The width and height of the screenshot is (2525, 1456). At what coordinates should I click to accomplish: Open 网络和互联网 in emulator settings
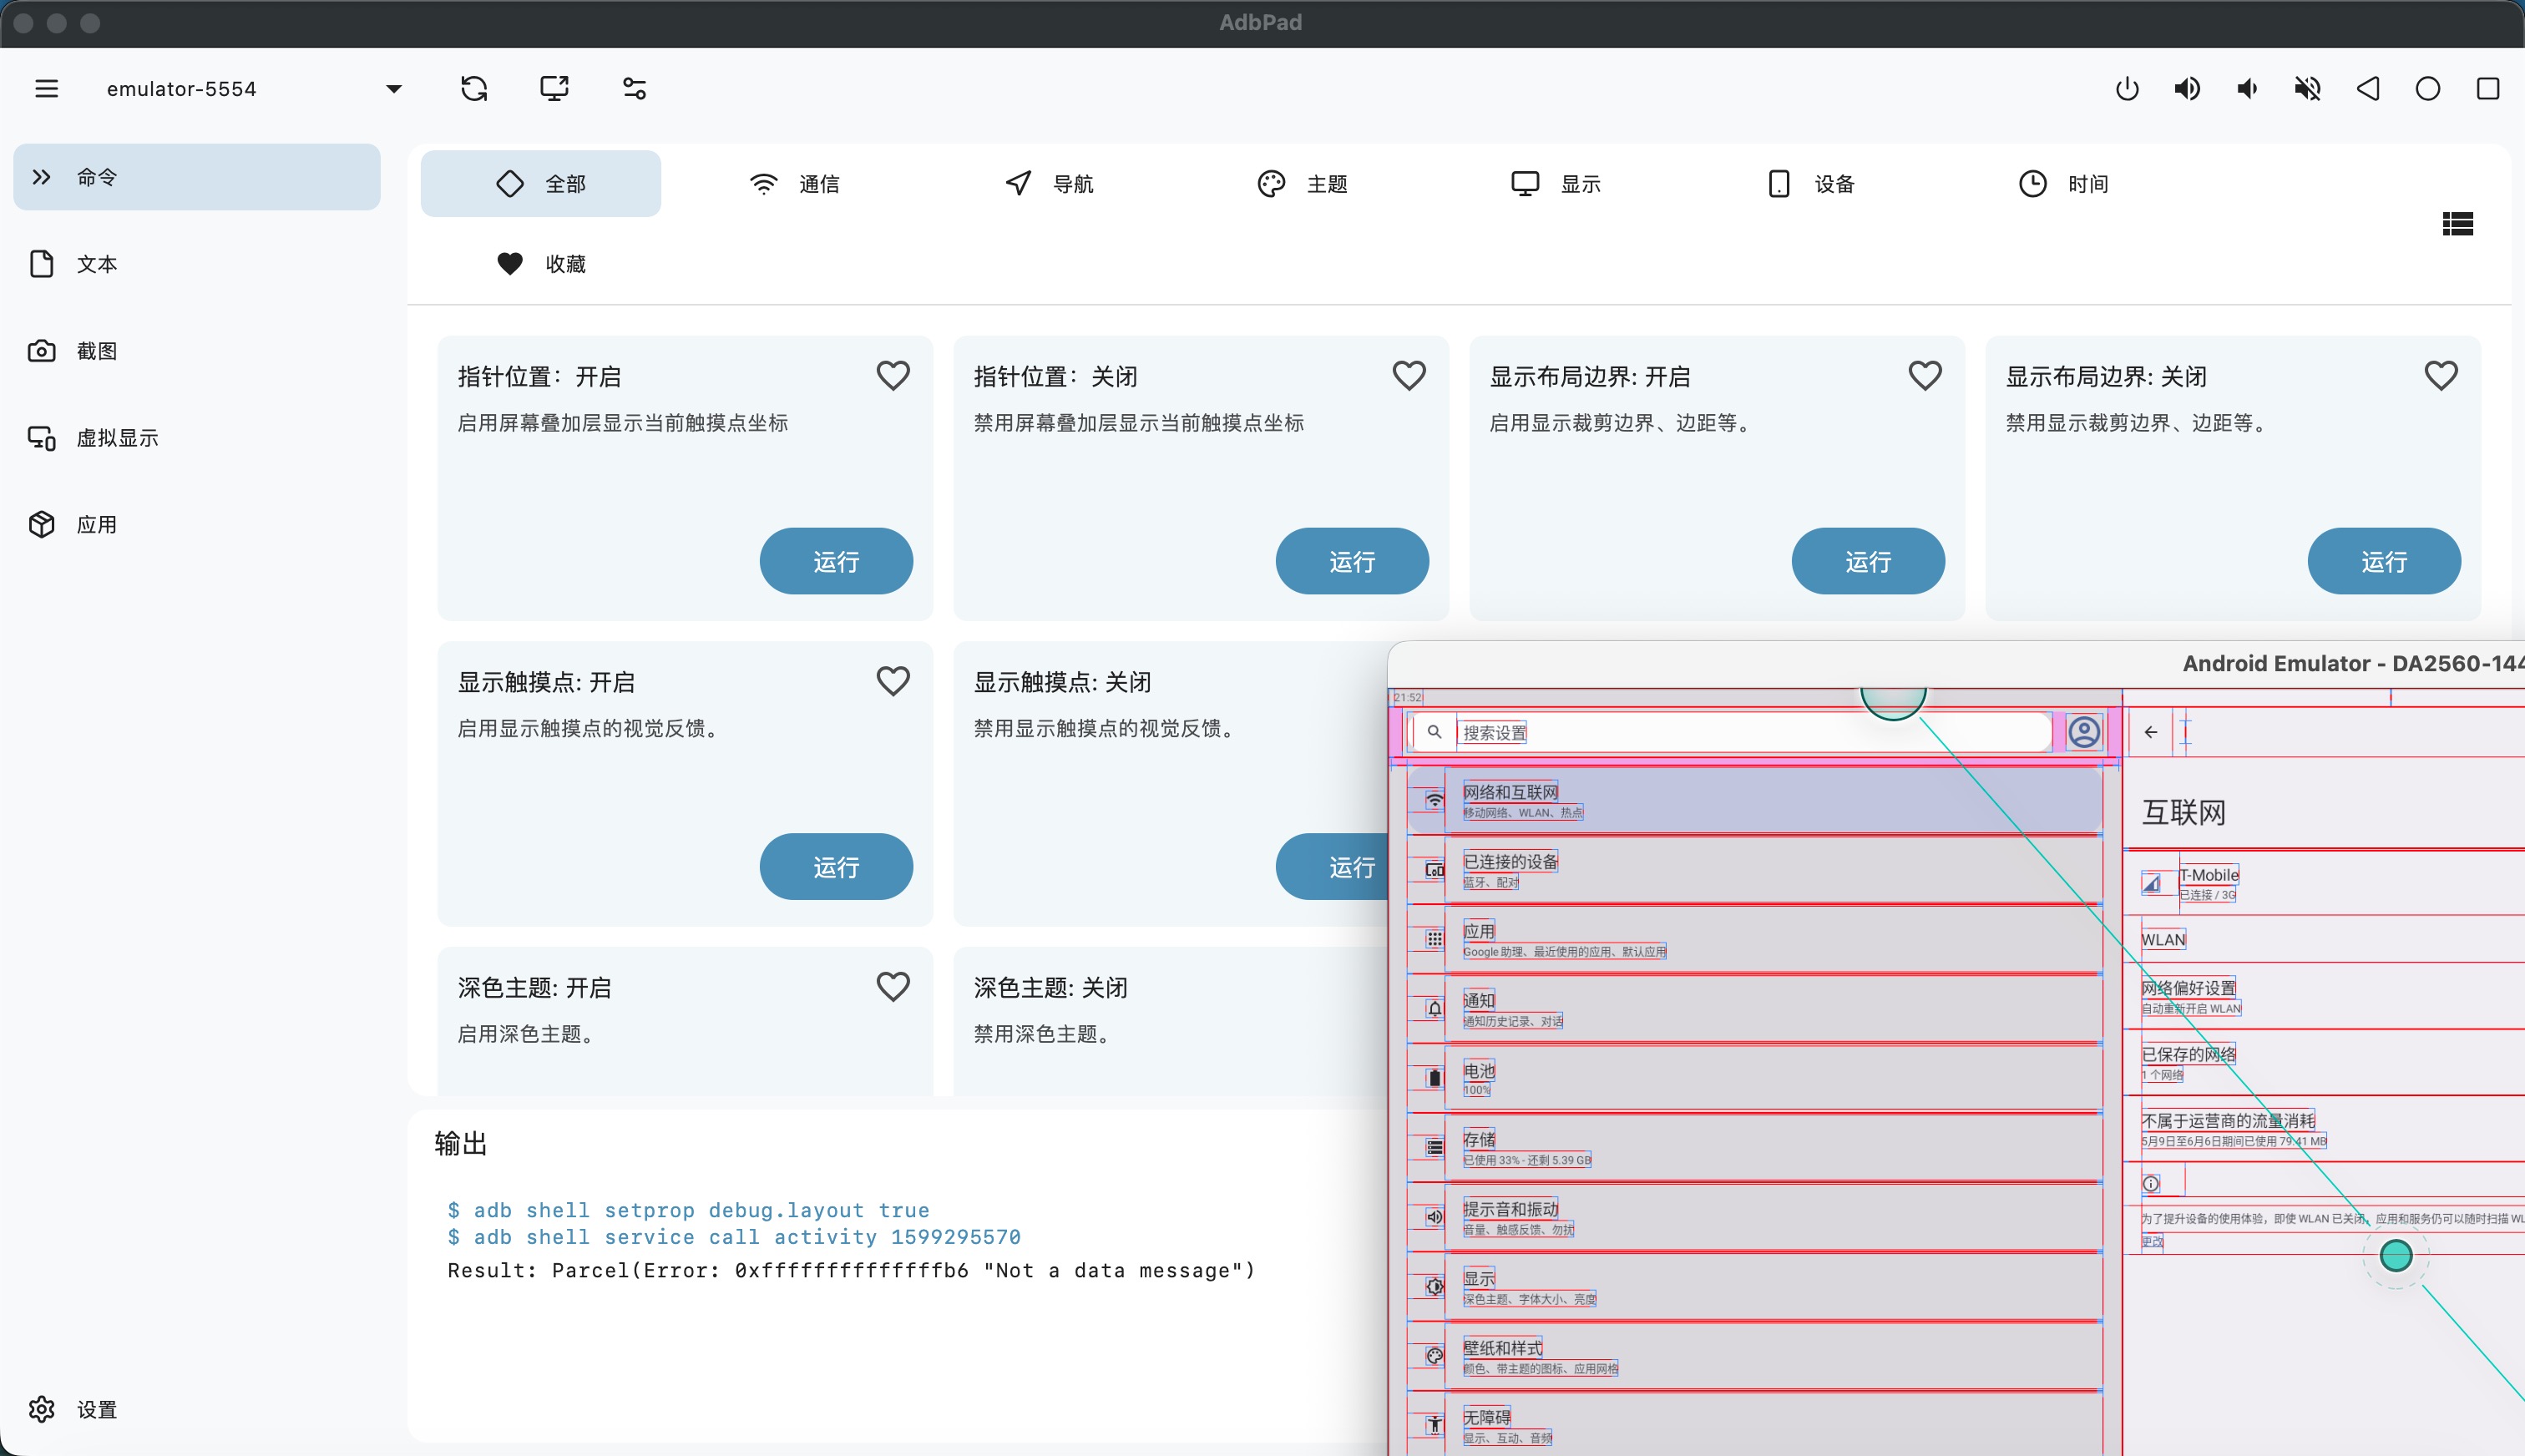point(1754,801)
